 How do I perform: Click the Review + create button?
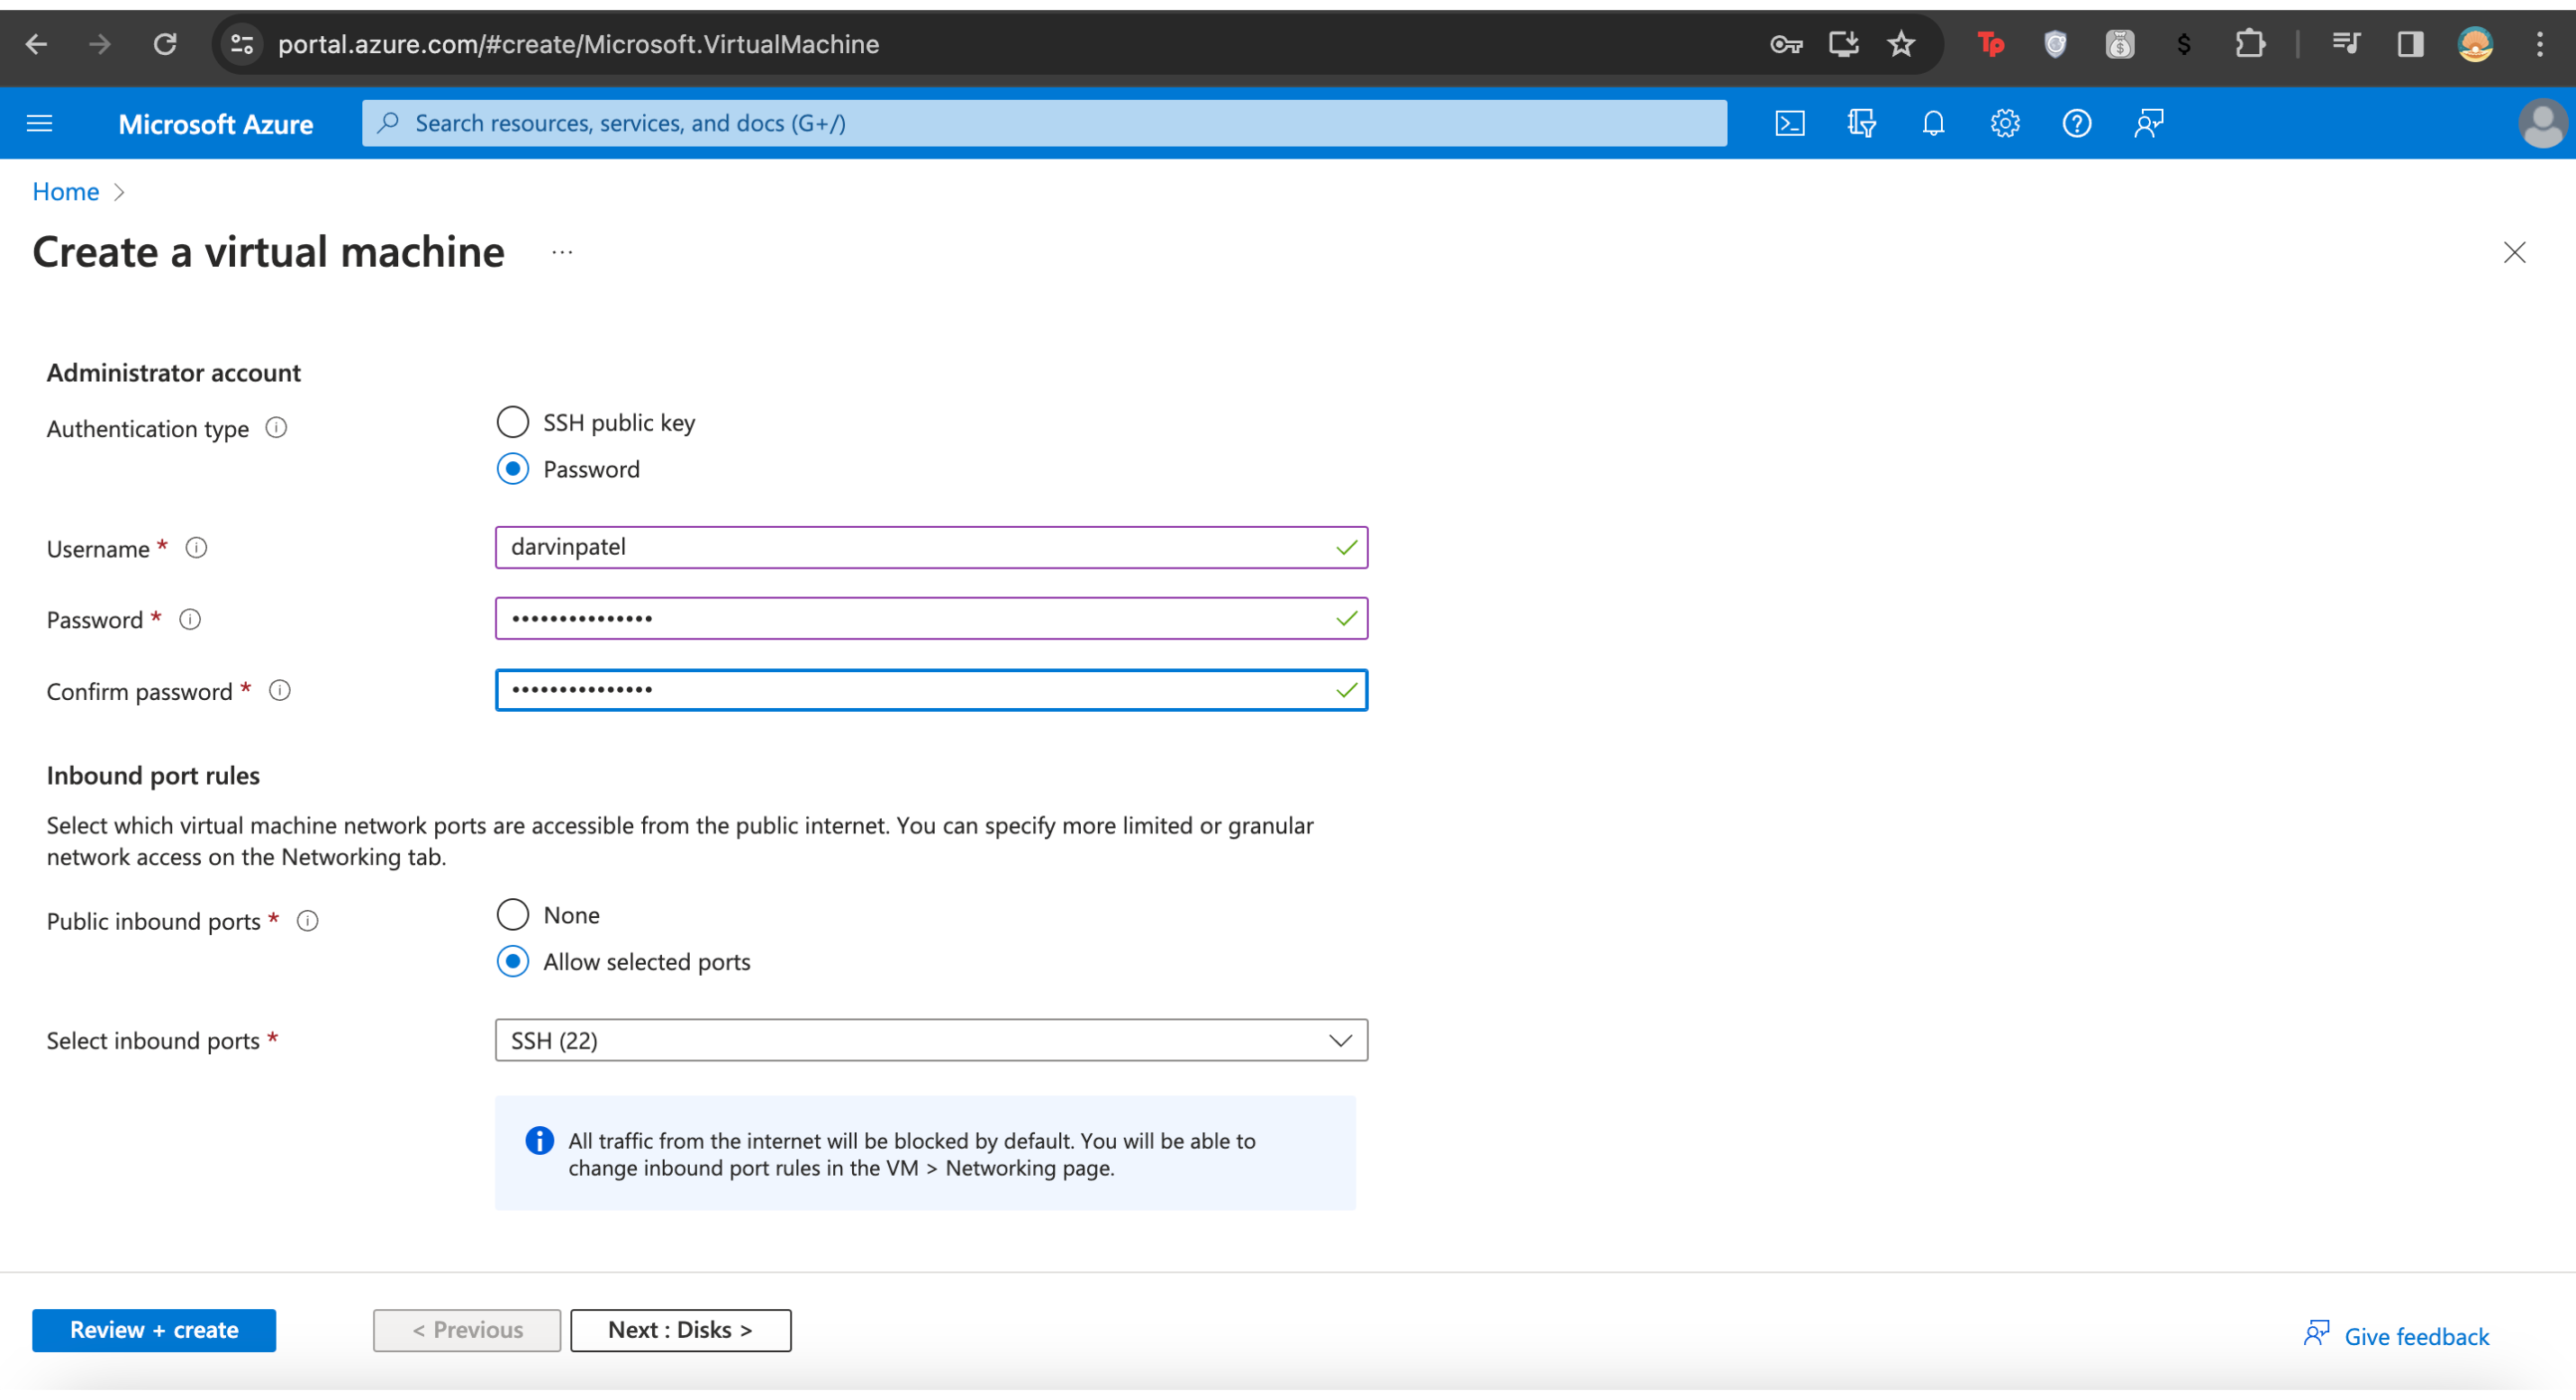(x=154, y=1330)
